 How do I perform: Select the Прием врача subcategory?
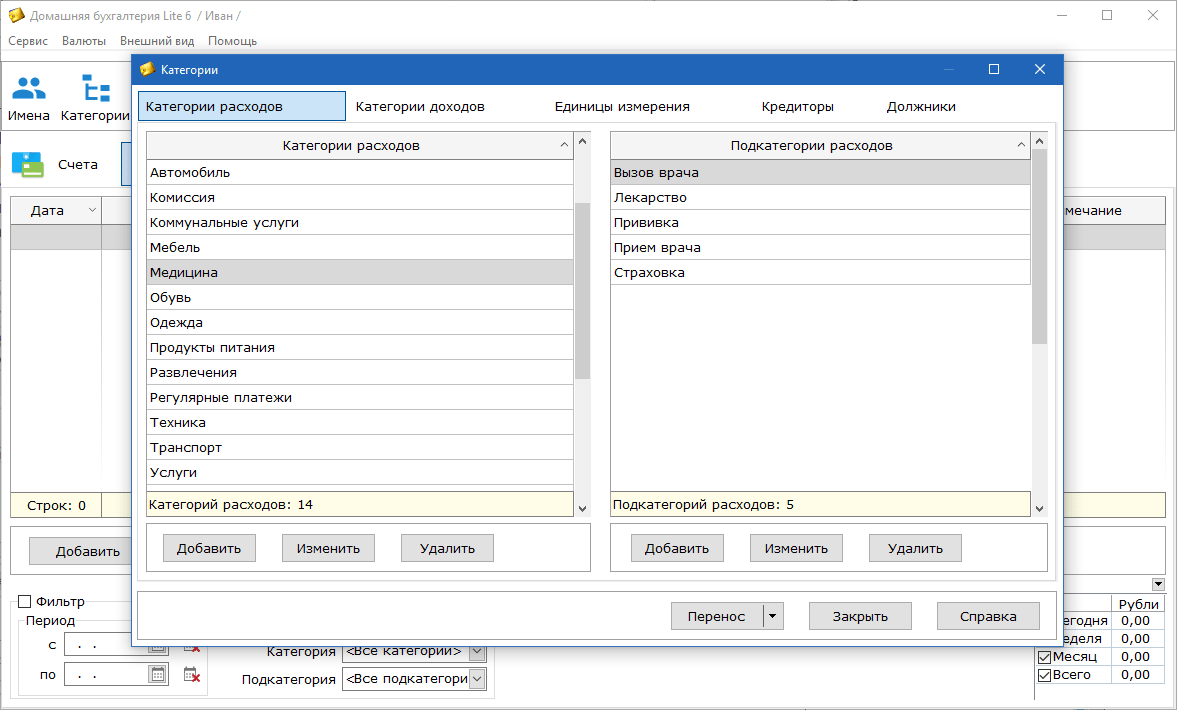pos(820,247)
